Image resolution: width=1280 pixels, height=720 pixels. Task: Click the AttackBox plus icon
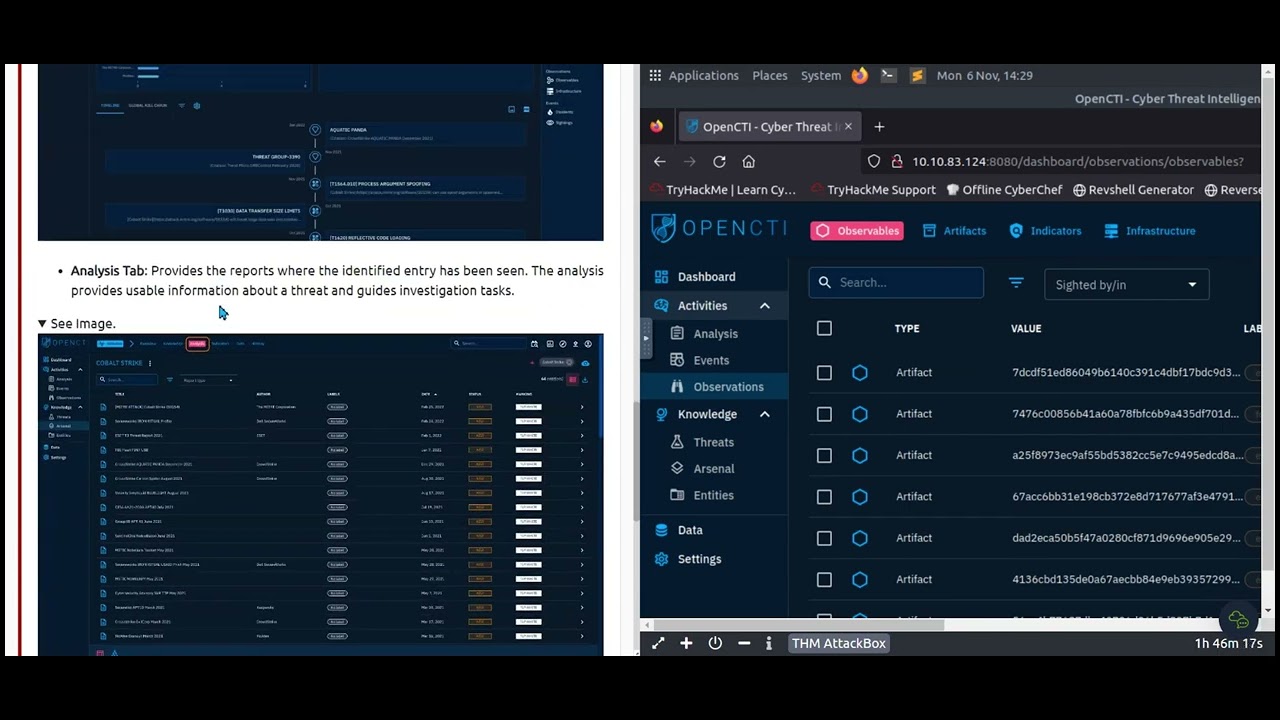pyautogui.click(x=686, y=643)
